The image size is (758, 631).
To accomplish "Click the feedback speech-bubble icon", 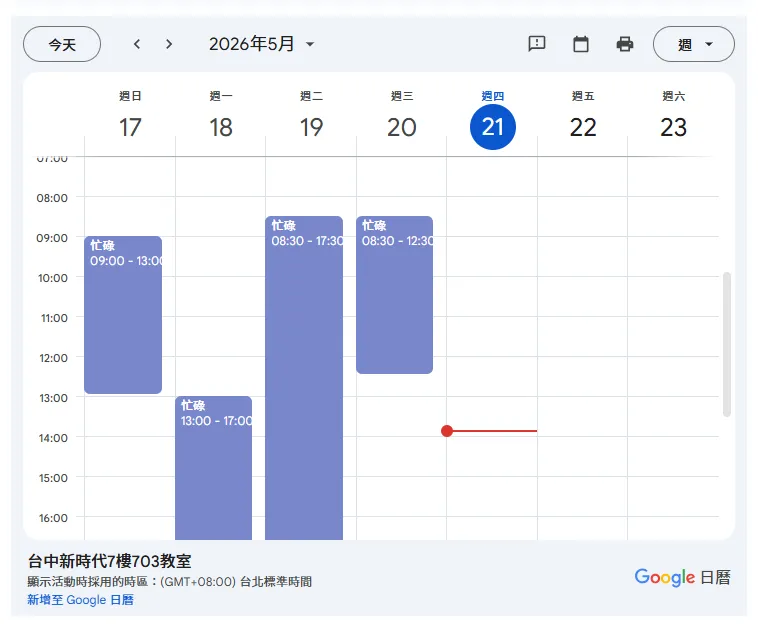I will tap(537, 44).
